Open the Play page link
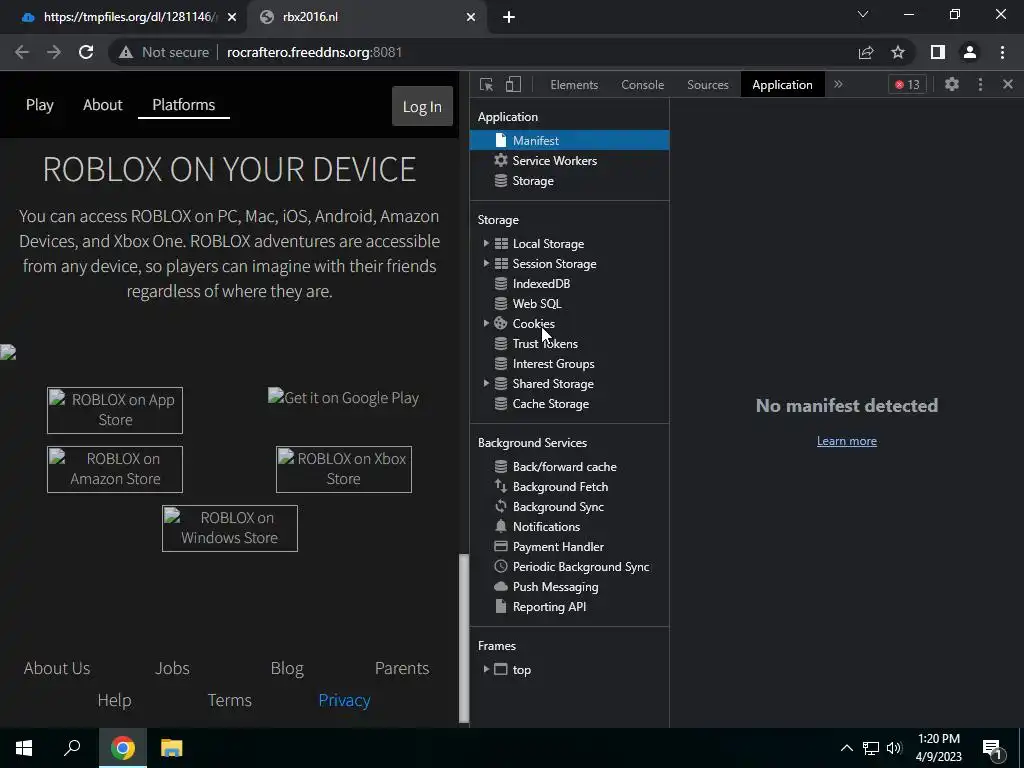This screenshot has width=1024, height=768. (40, 104)
